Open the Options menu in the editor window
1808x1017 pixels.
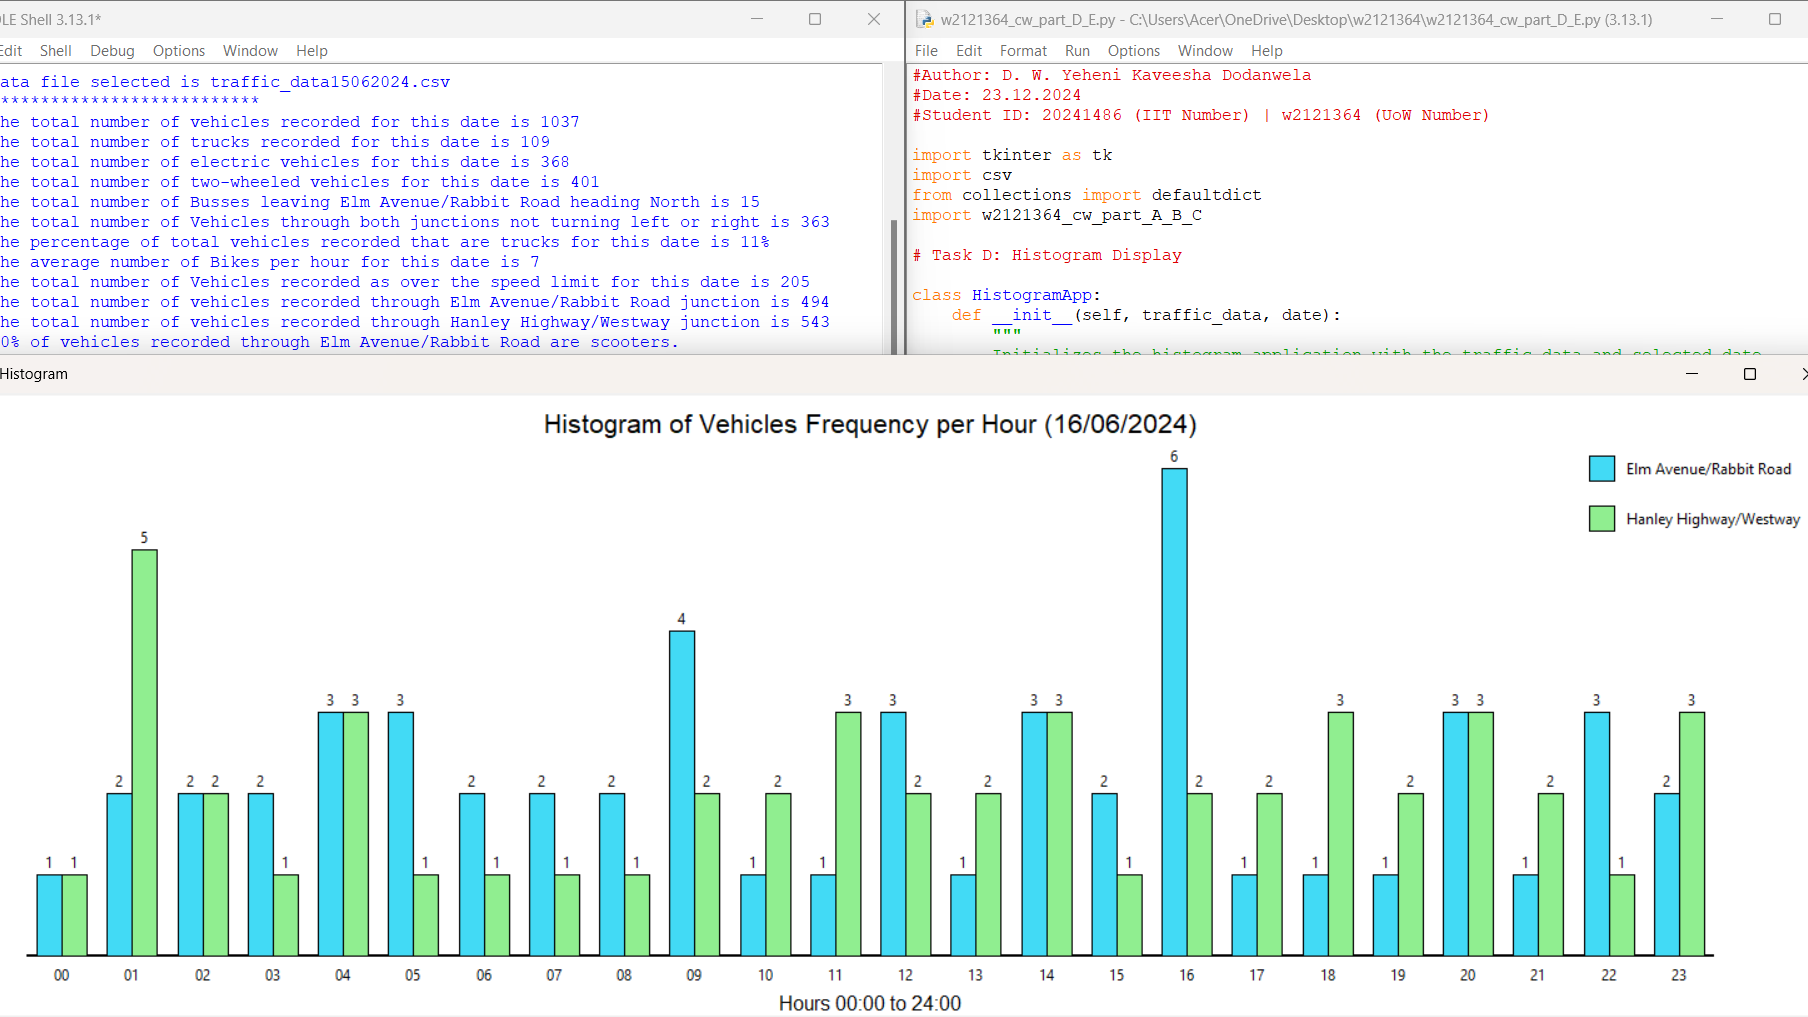1133,50
